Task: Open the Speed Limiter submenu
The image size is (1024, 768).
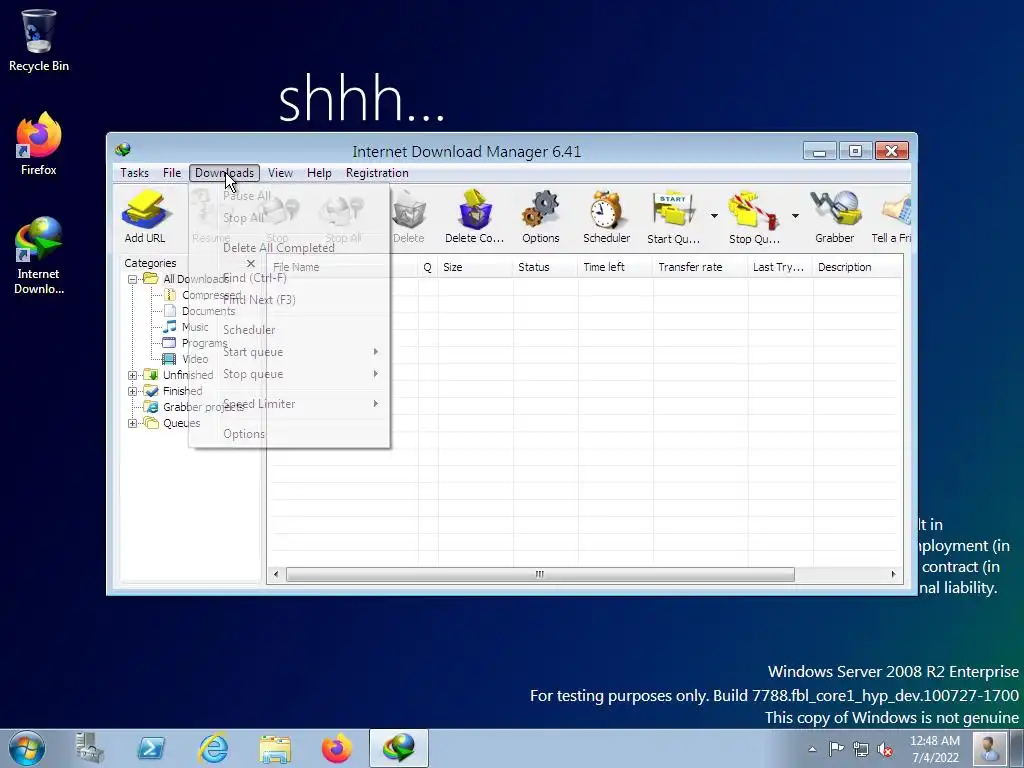Action: (x=289, y=404)
